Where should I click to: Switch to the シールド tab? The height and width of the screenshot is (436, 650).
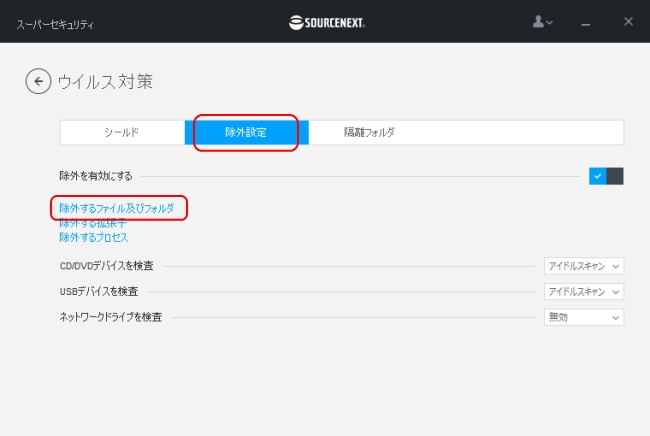click(x=122, y=133)
